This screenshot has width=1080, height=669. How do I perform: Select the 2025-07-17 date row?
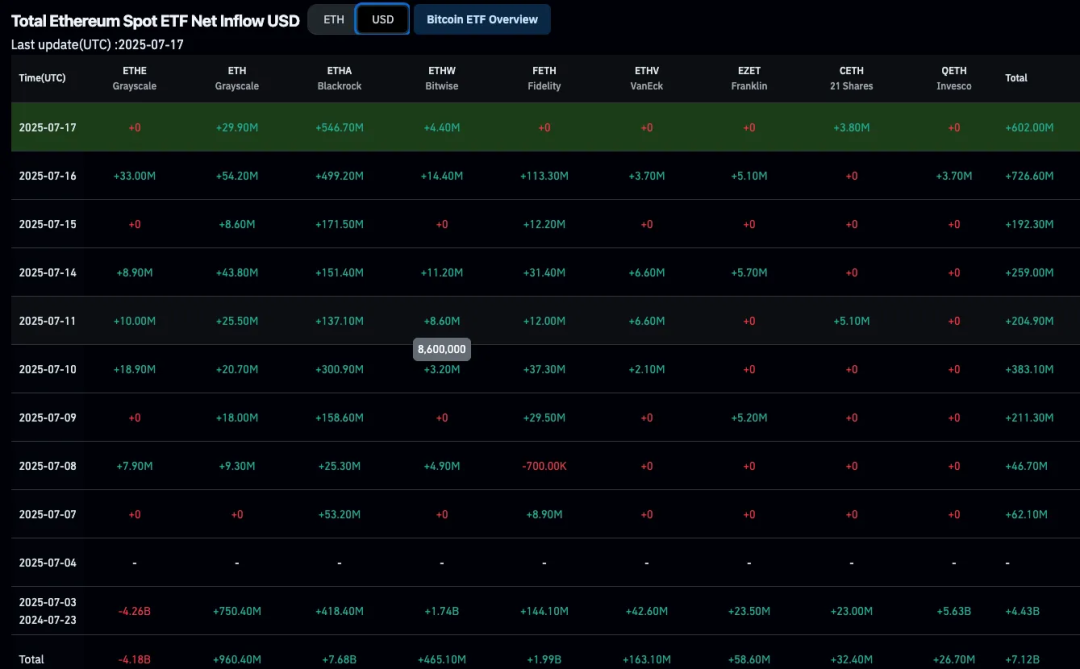pos(47,128)
